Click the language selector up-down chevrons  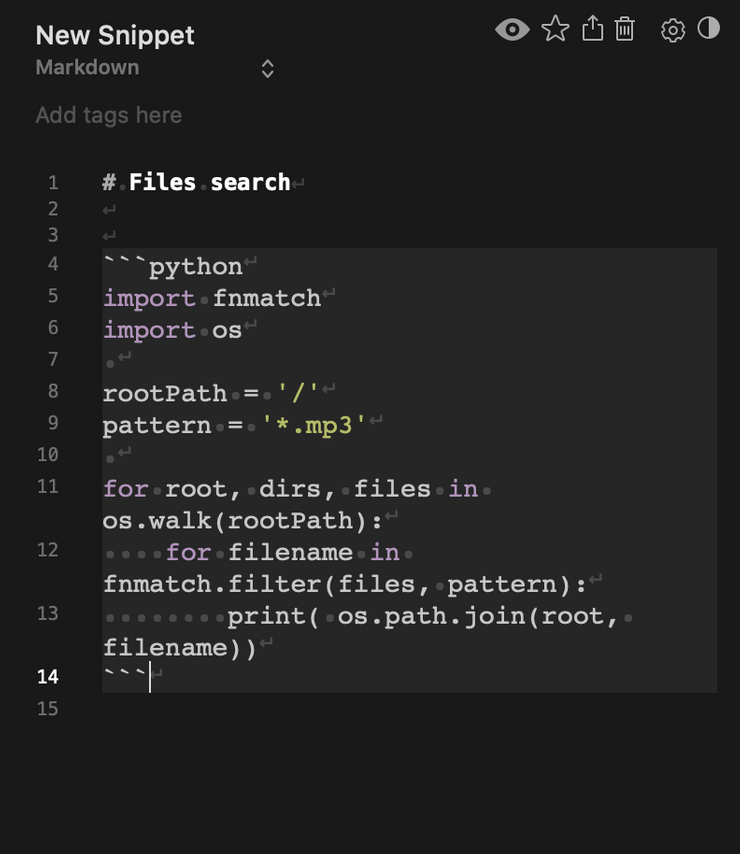coord(267,69)
